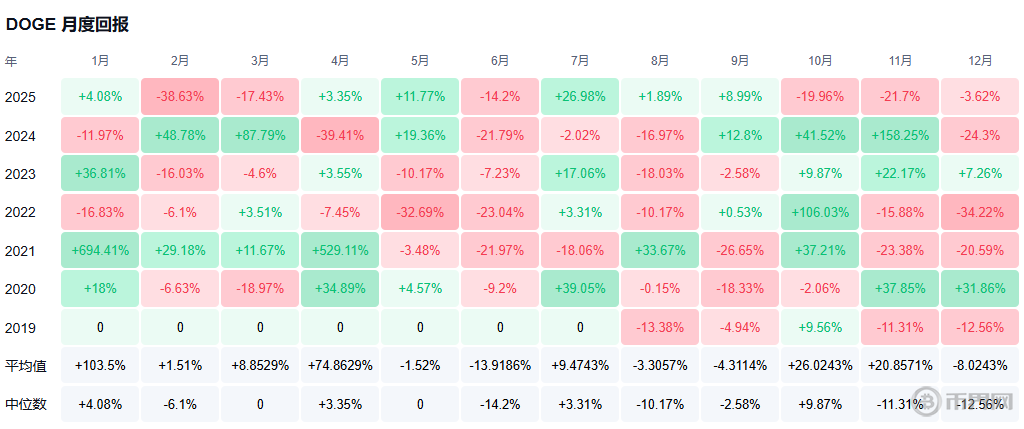Select the +158.25% cell for November 2024
This screenshot has height=429, width=1024.
pos(900,135)
